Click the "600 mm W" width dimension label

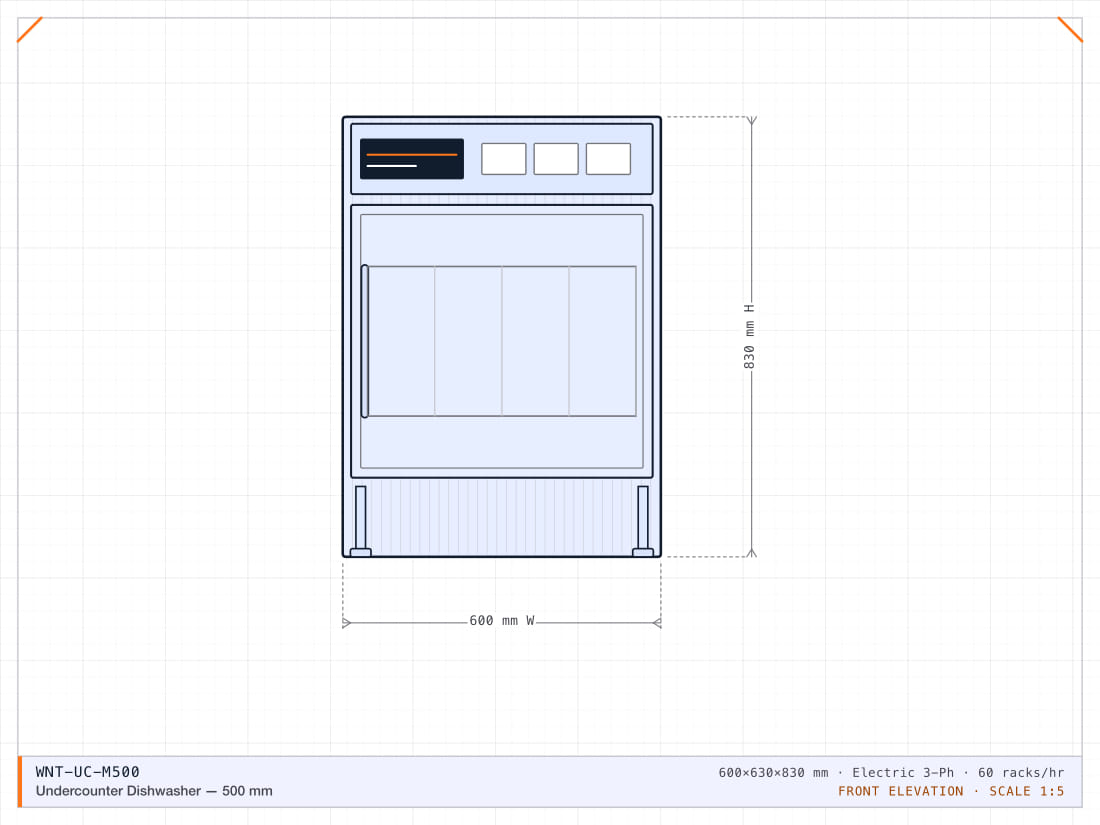pyautogui.click(x=502, y=621)
